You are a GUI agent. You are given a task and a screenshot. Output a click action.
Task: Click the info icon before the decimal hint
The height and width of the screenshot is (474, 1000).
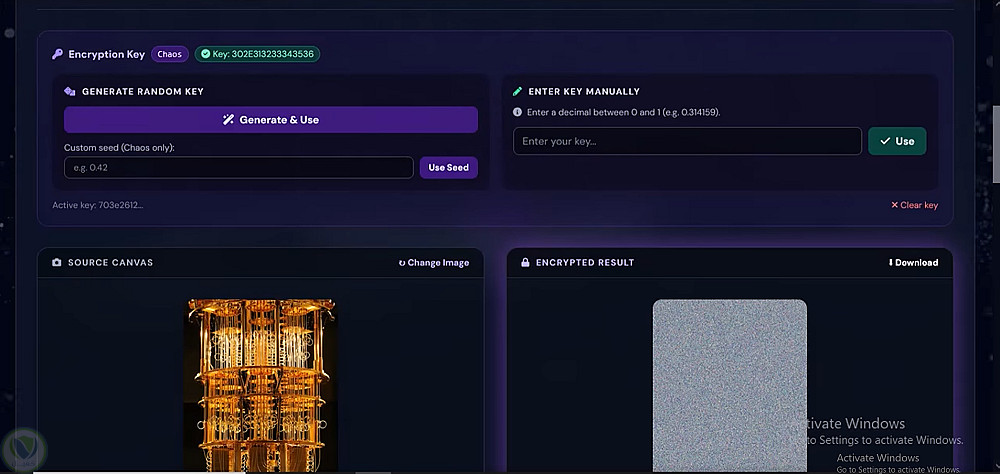point(518,112)
